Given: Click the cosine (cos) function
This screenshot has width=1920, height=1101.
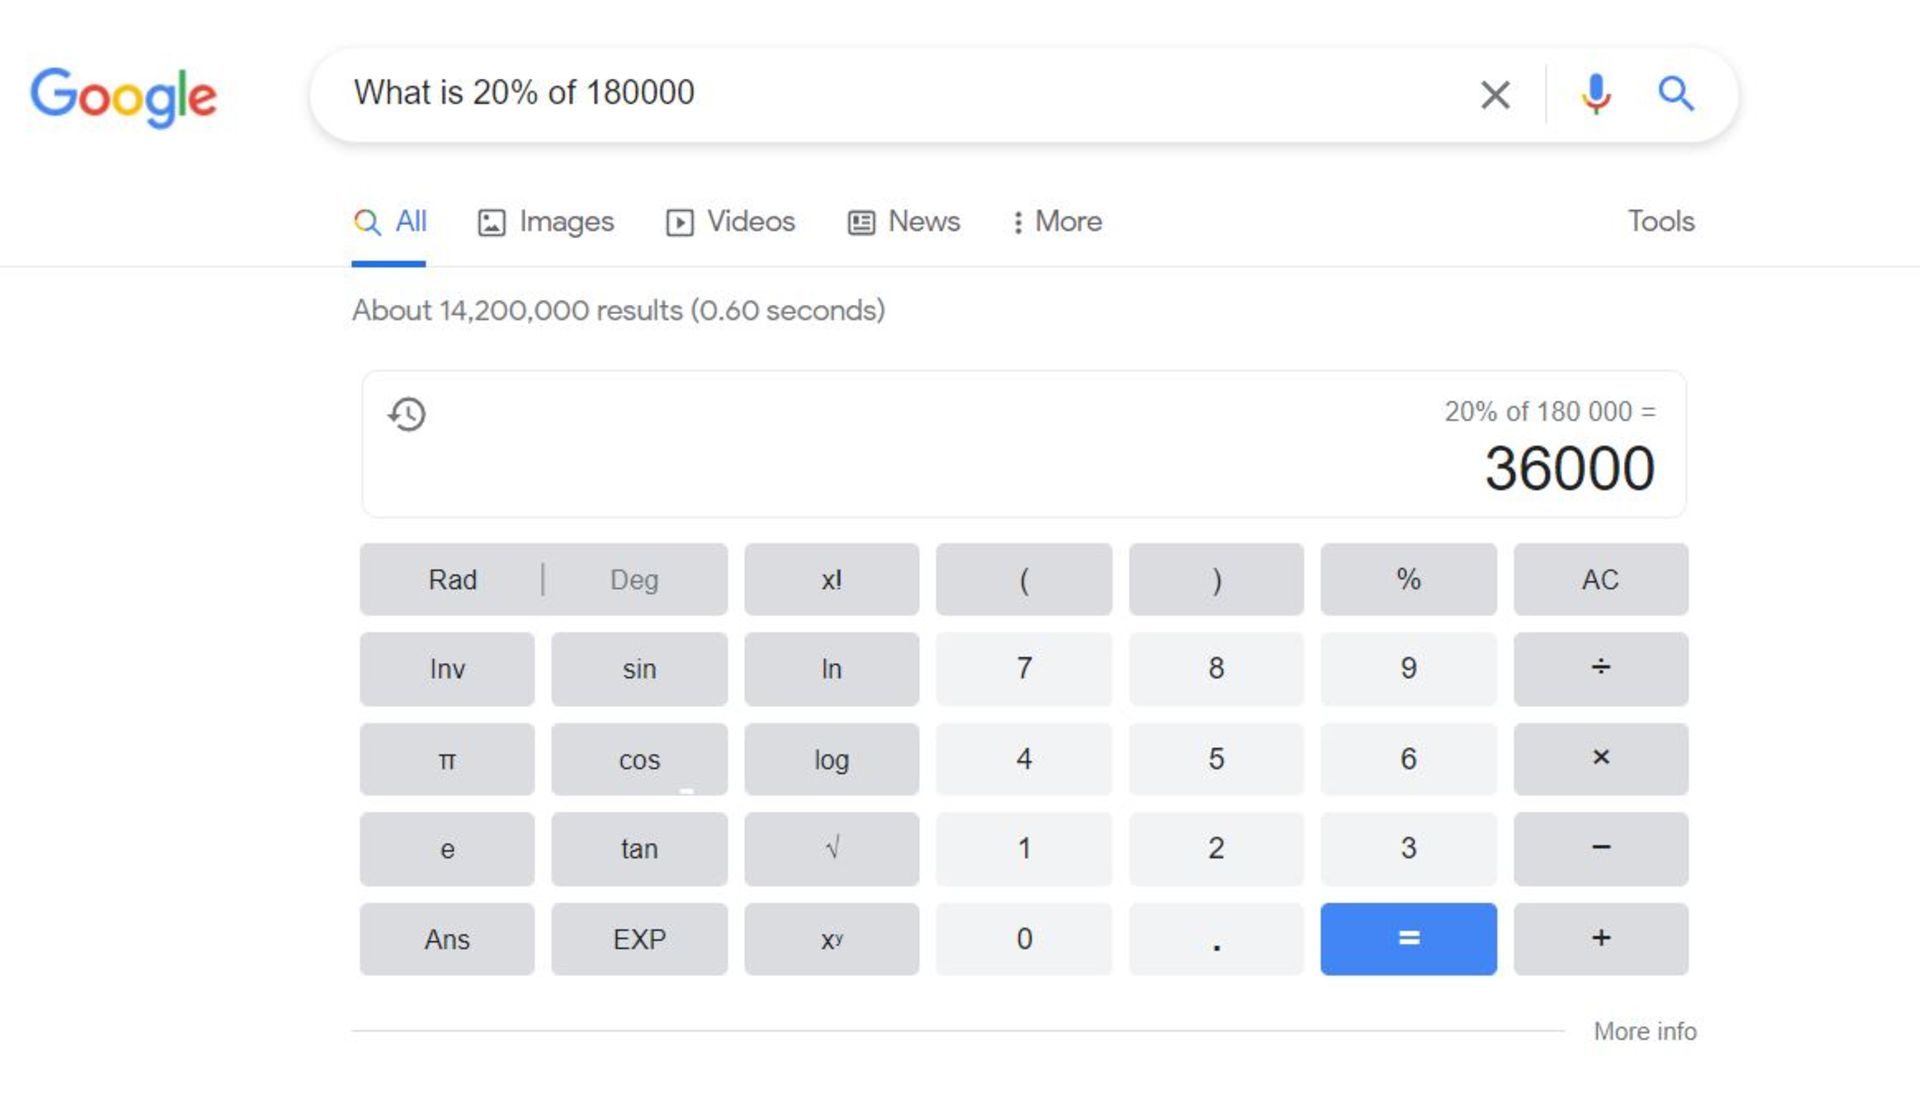Looking at the screenshot, I should click(638, 758).
